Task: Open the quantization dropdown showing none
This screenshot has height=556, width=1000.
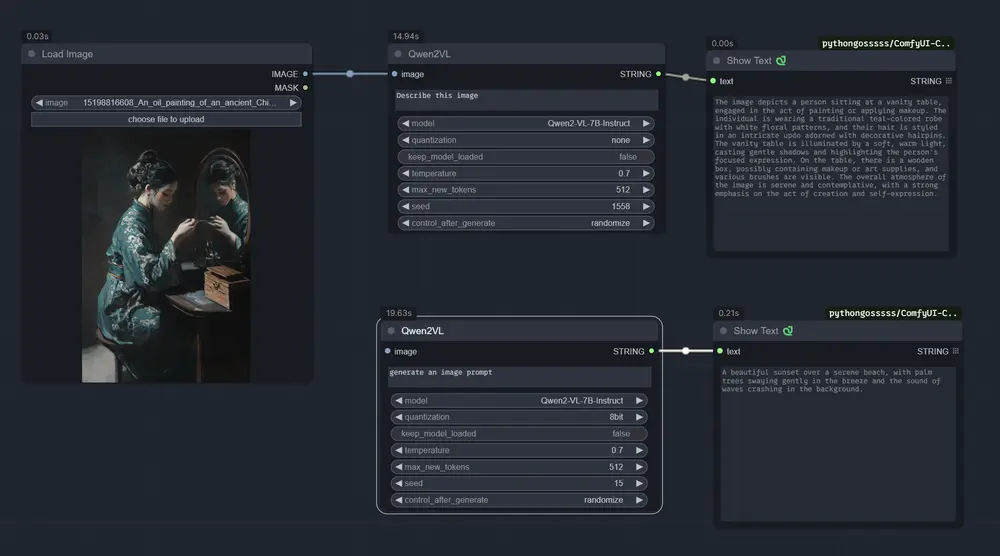Action: (x=526, y=140)
